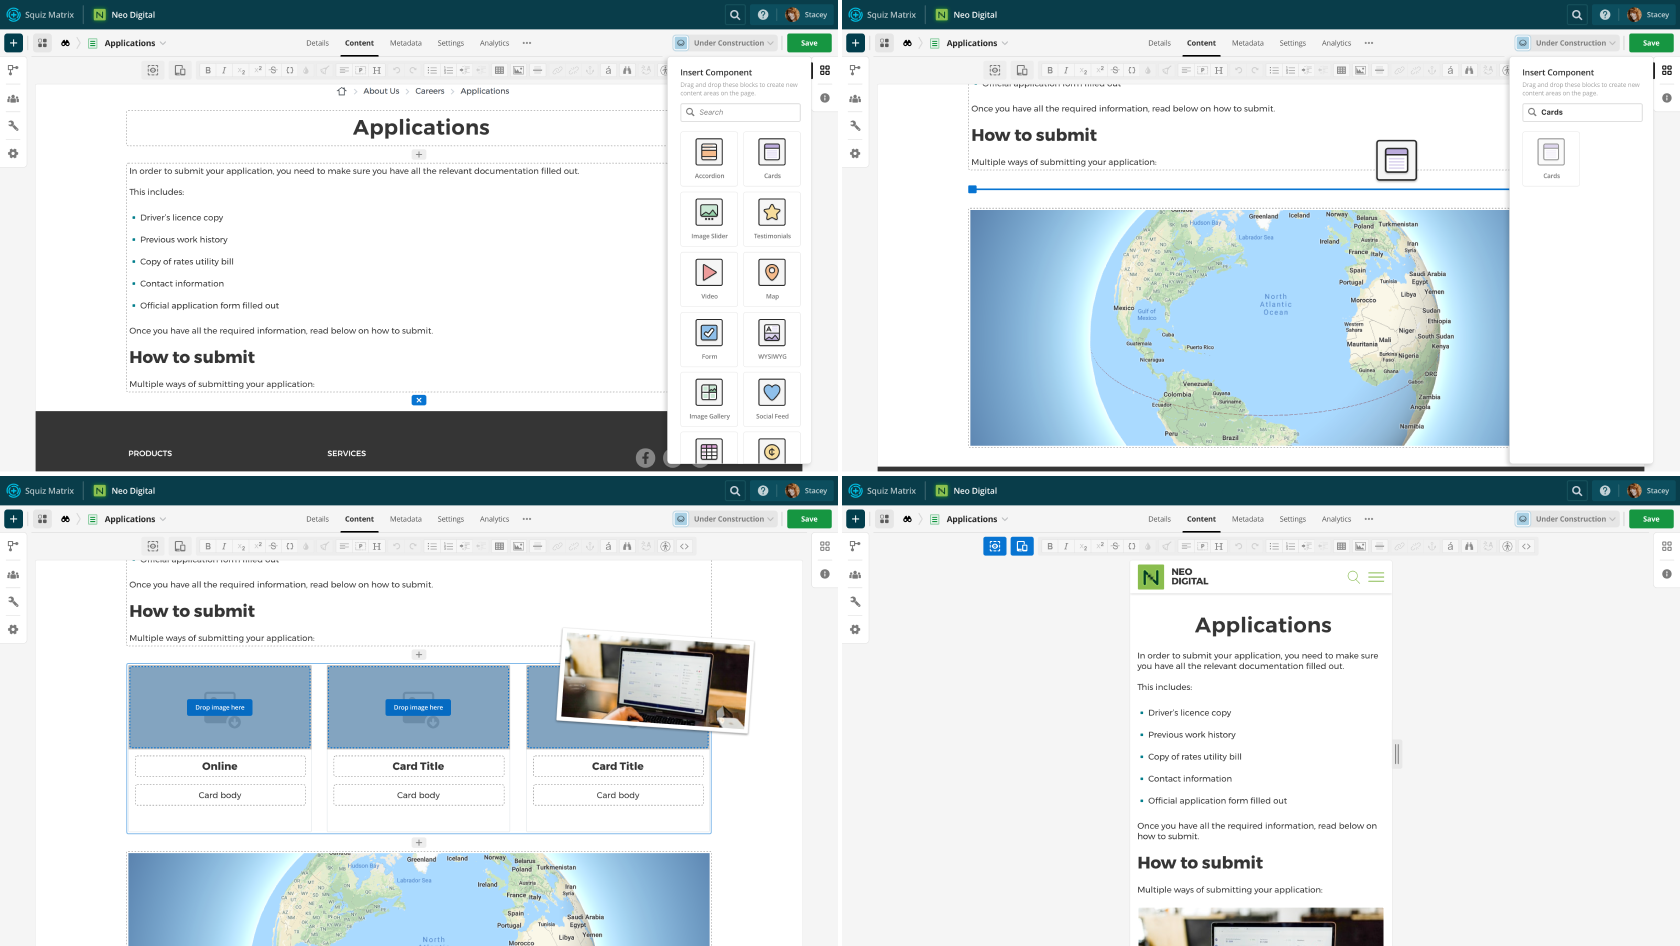Toggle subscript in bottom-left window toolbar

click(x=241, y=546)
